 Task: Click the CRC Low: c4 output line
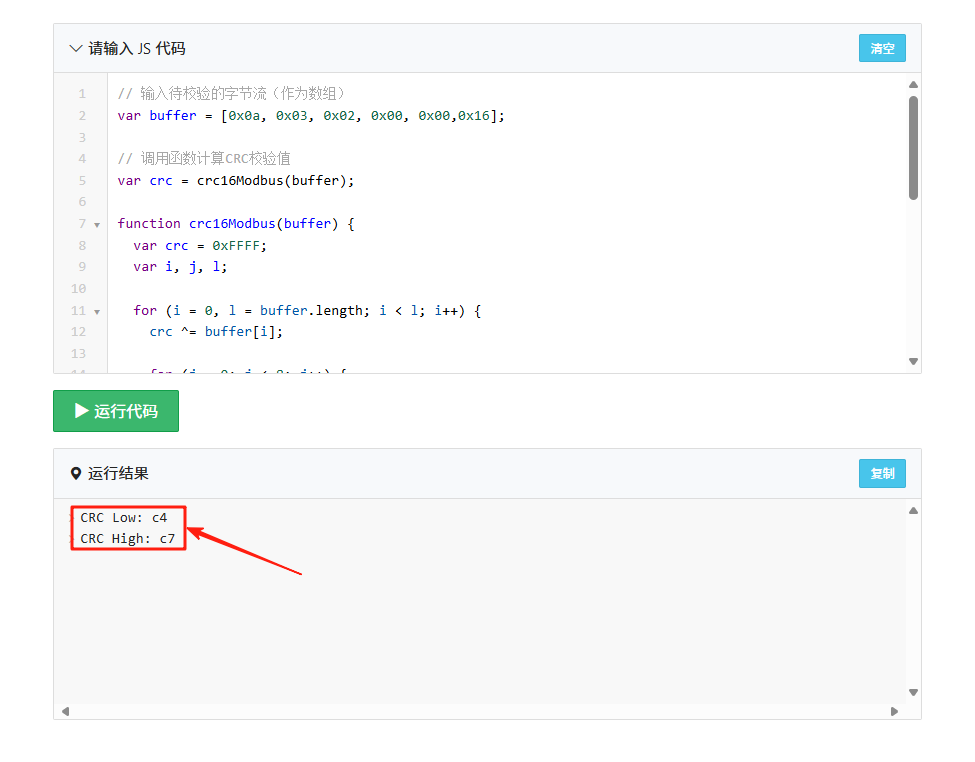[x=124, y=518]
